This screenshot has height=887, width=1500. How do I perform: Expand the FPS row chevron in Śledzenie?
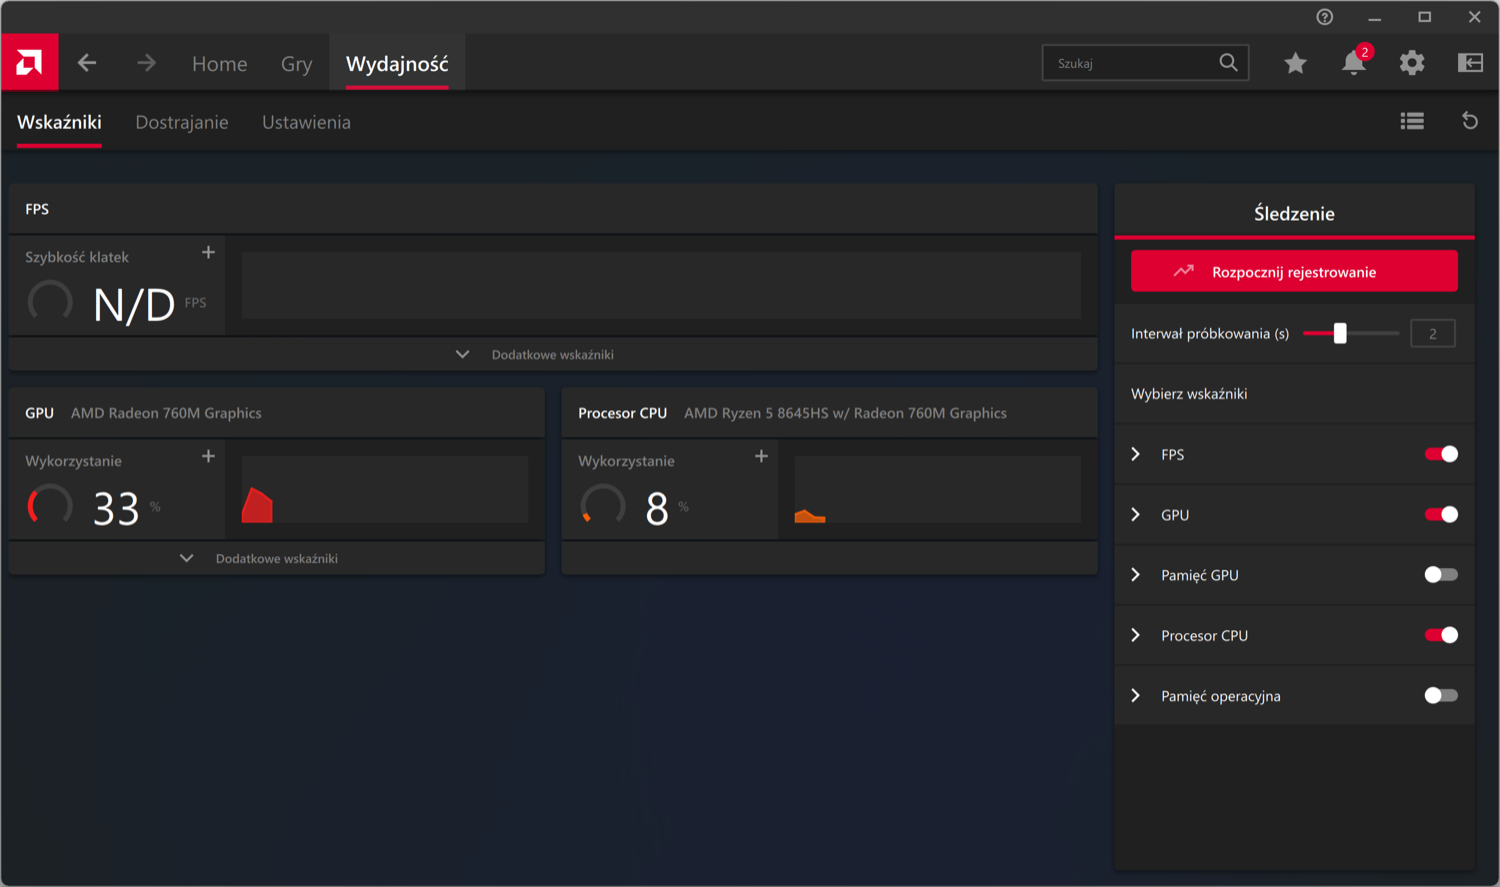pos(1136,454)
